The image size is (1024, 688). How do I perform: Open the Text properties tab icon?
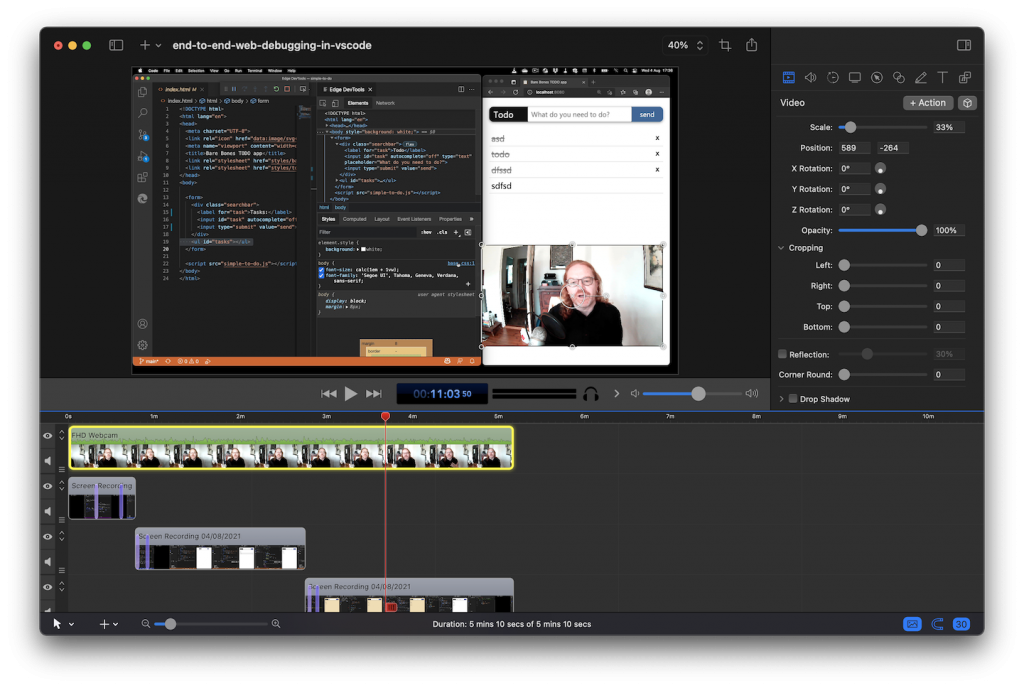[942, 78]
